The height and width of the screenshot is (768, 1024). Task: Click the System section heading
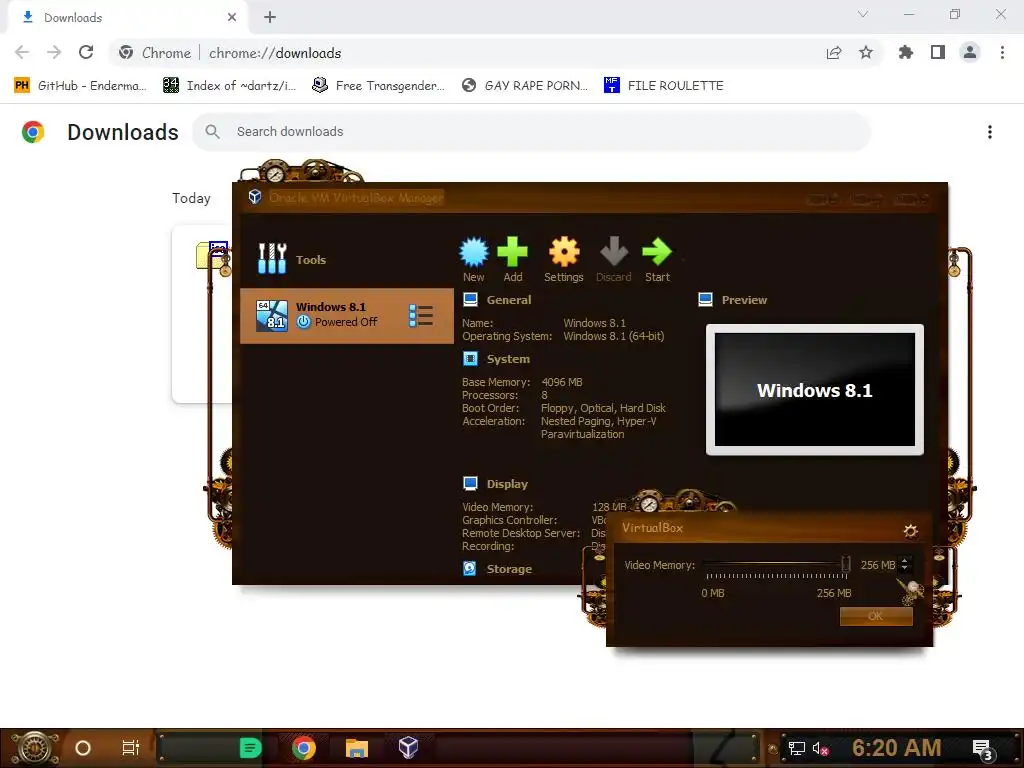click(x=508, y=359)
